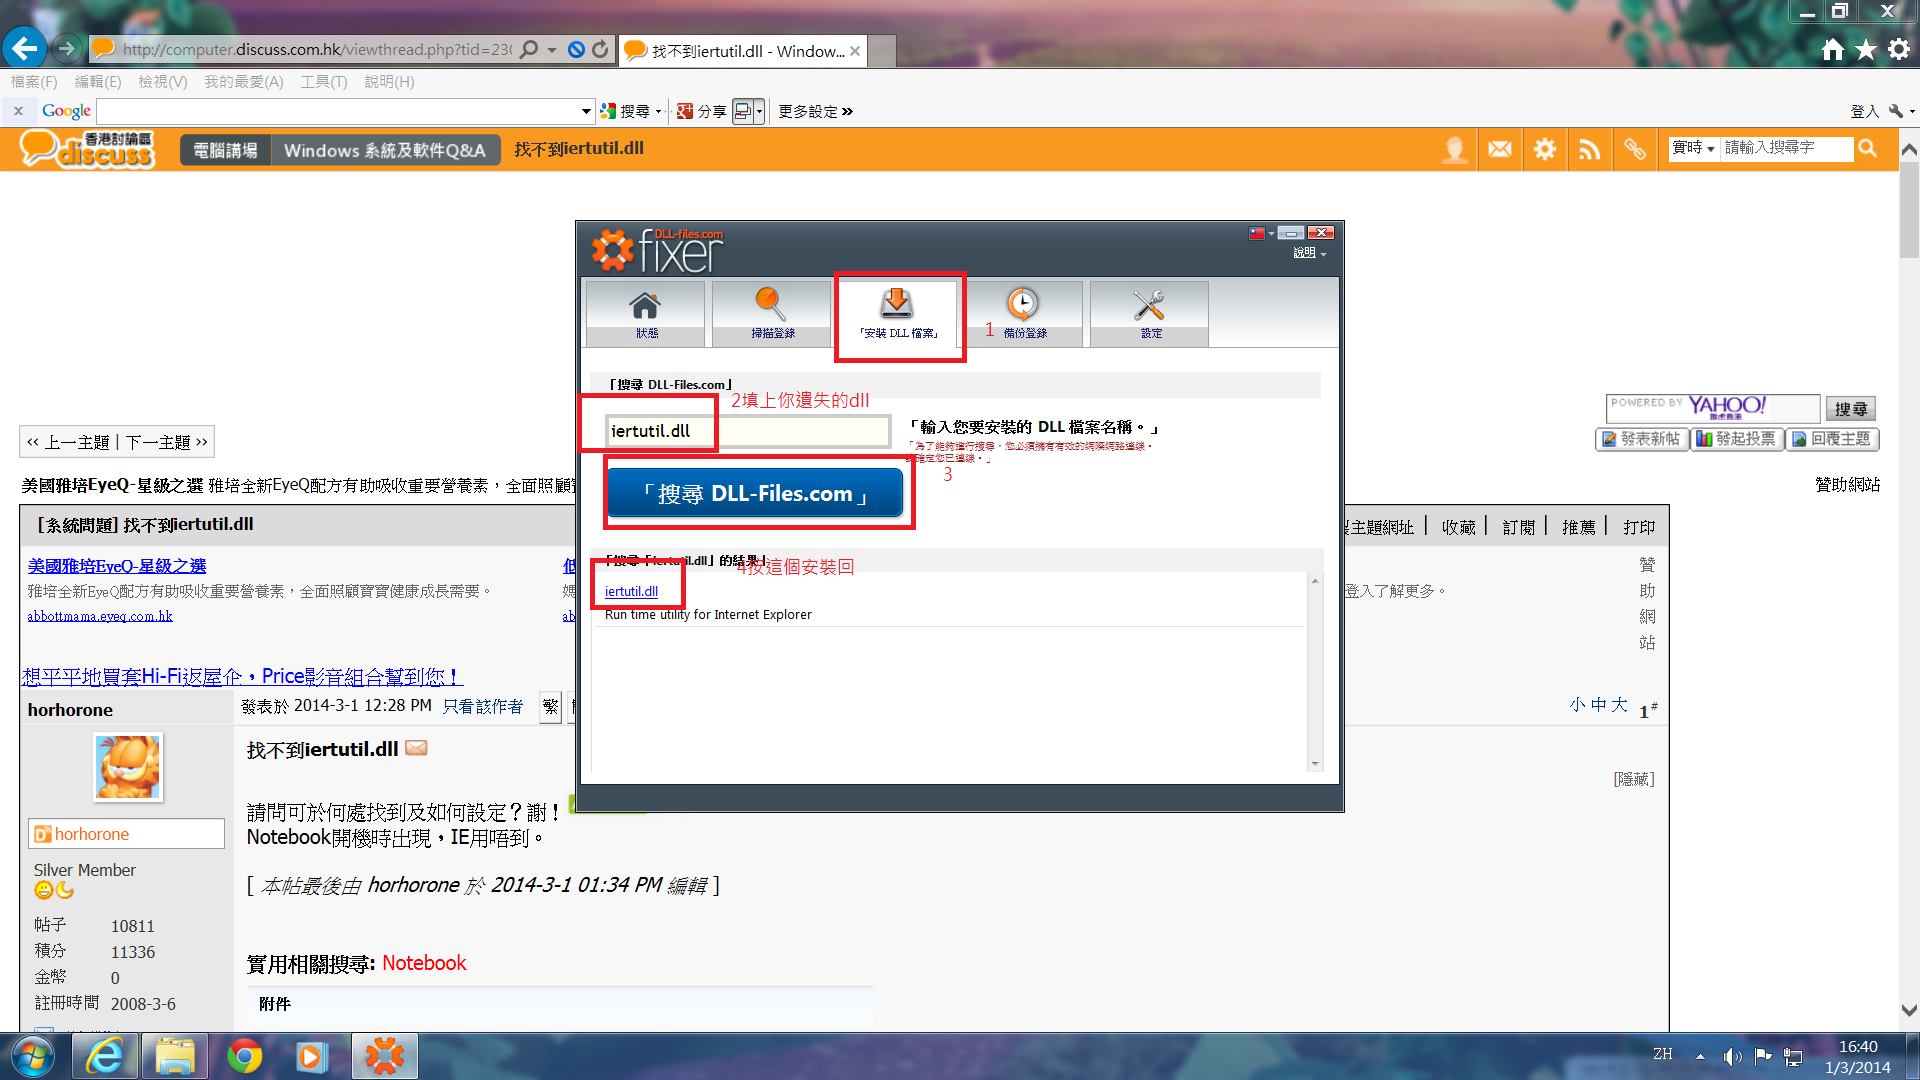Click the 電腦講場 breadcrumb button
Viewport: 1920px width, 1080px height.
coord(225,150)
